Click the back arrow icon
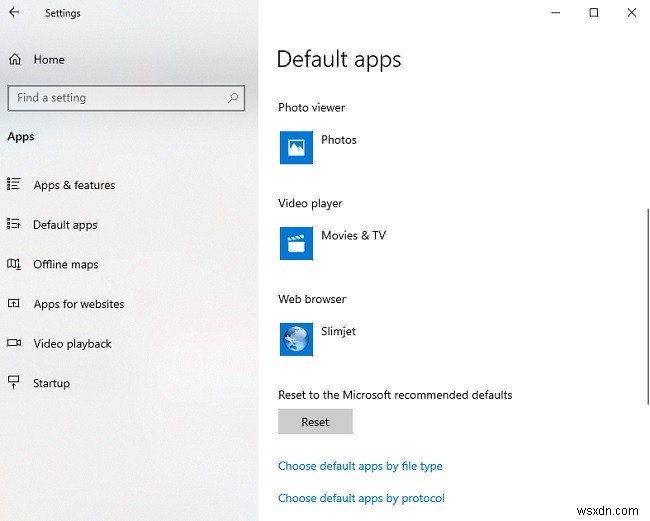The image size is (650, 521). 14,12
